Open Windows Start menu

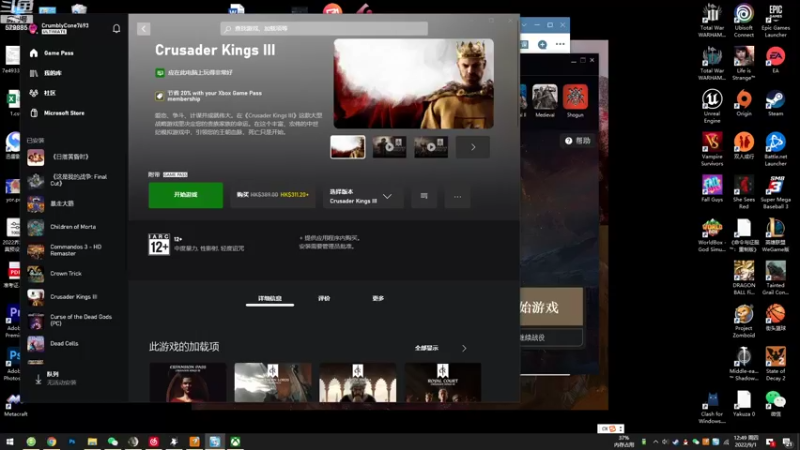(10, 442)
